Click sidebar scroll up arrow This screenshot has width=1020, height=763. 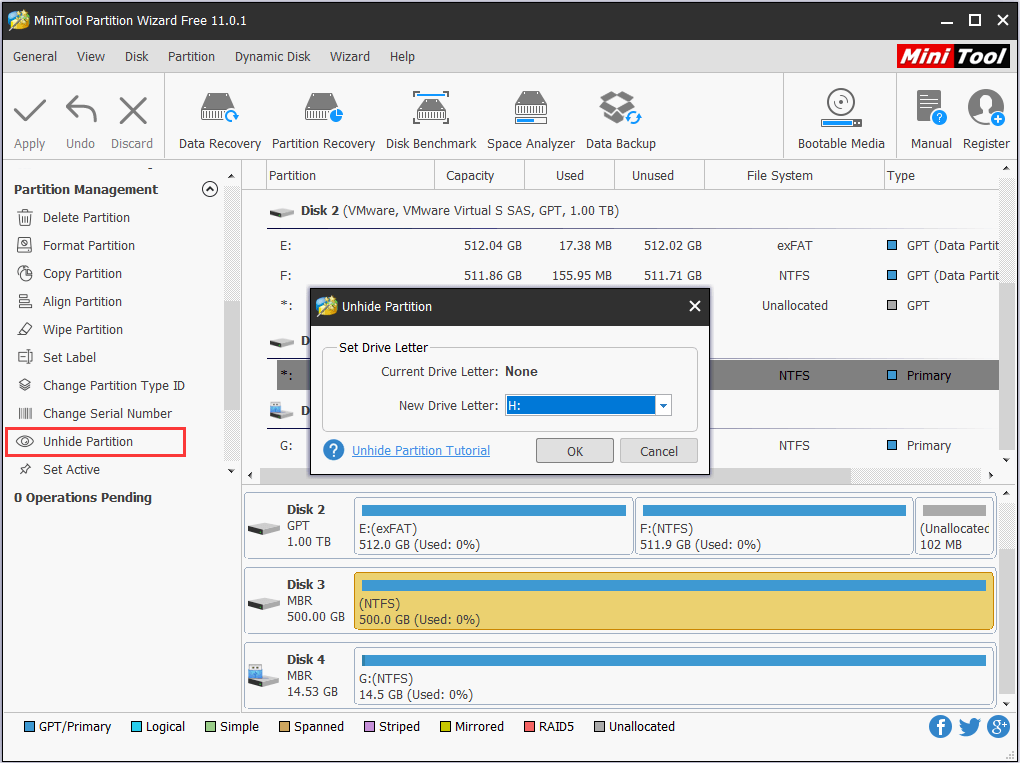tap(231, 176)
